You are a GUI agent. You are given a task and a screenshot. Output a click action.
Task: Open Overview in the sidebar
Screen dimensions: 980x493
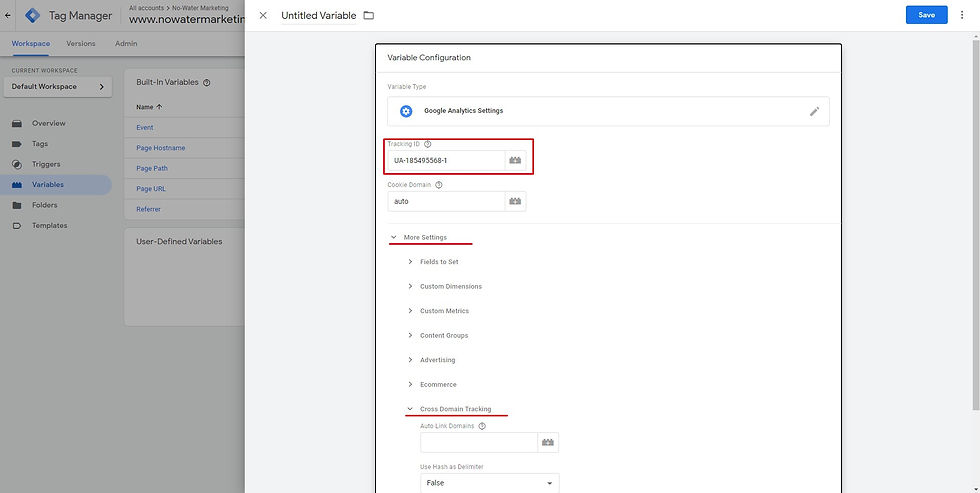pyautogui.click(x=49, y=123)
